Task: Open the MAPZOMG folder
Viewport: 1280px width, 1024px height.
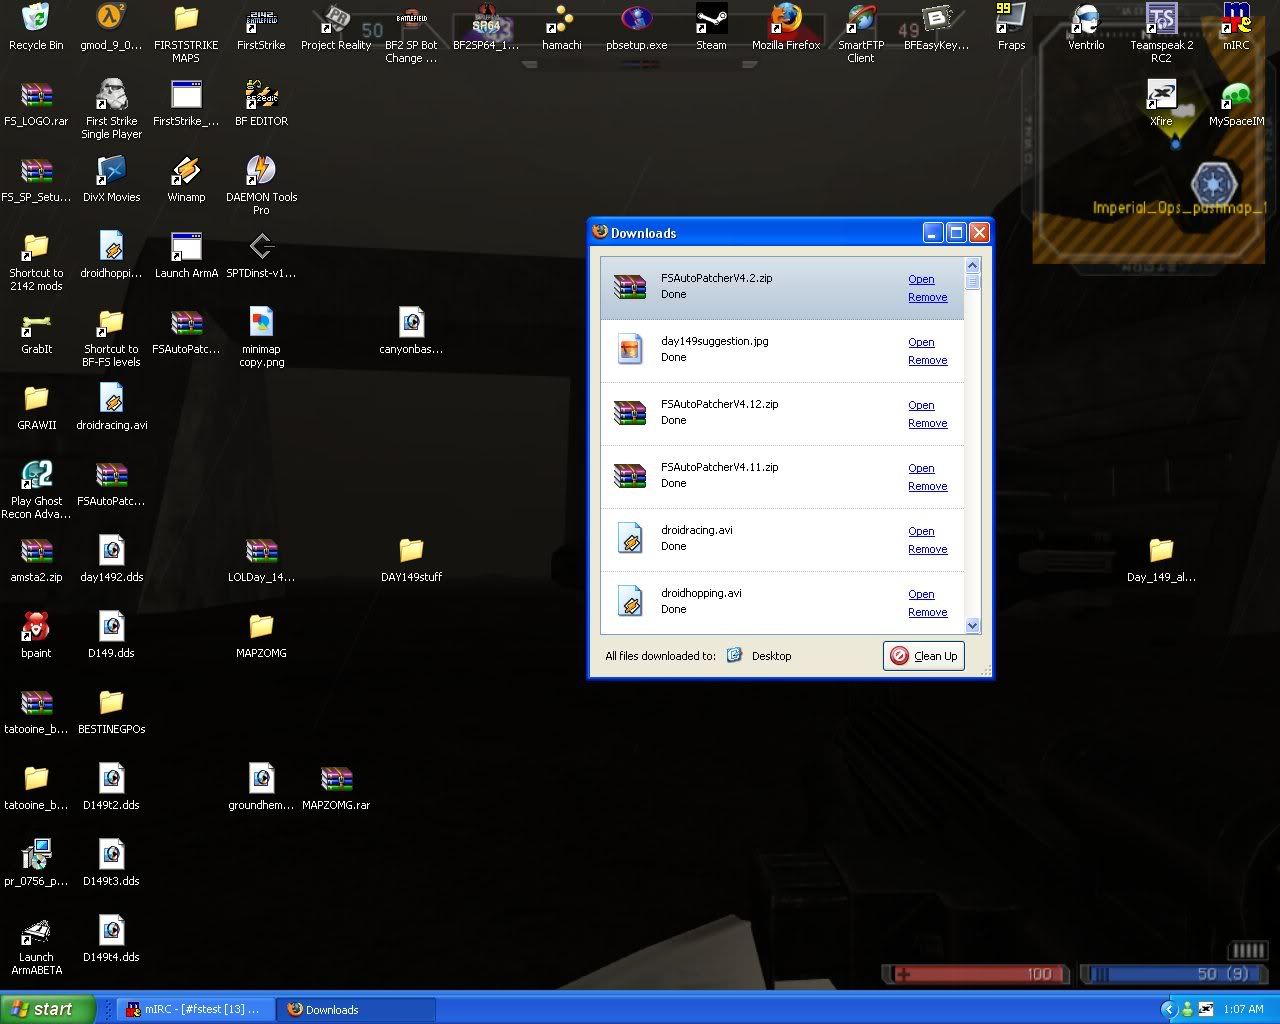Action: click(x=261, y=635)
